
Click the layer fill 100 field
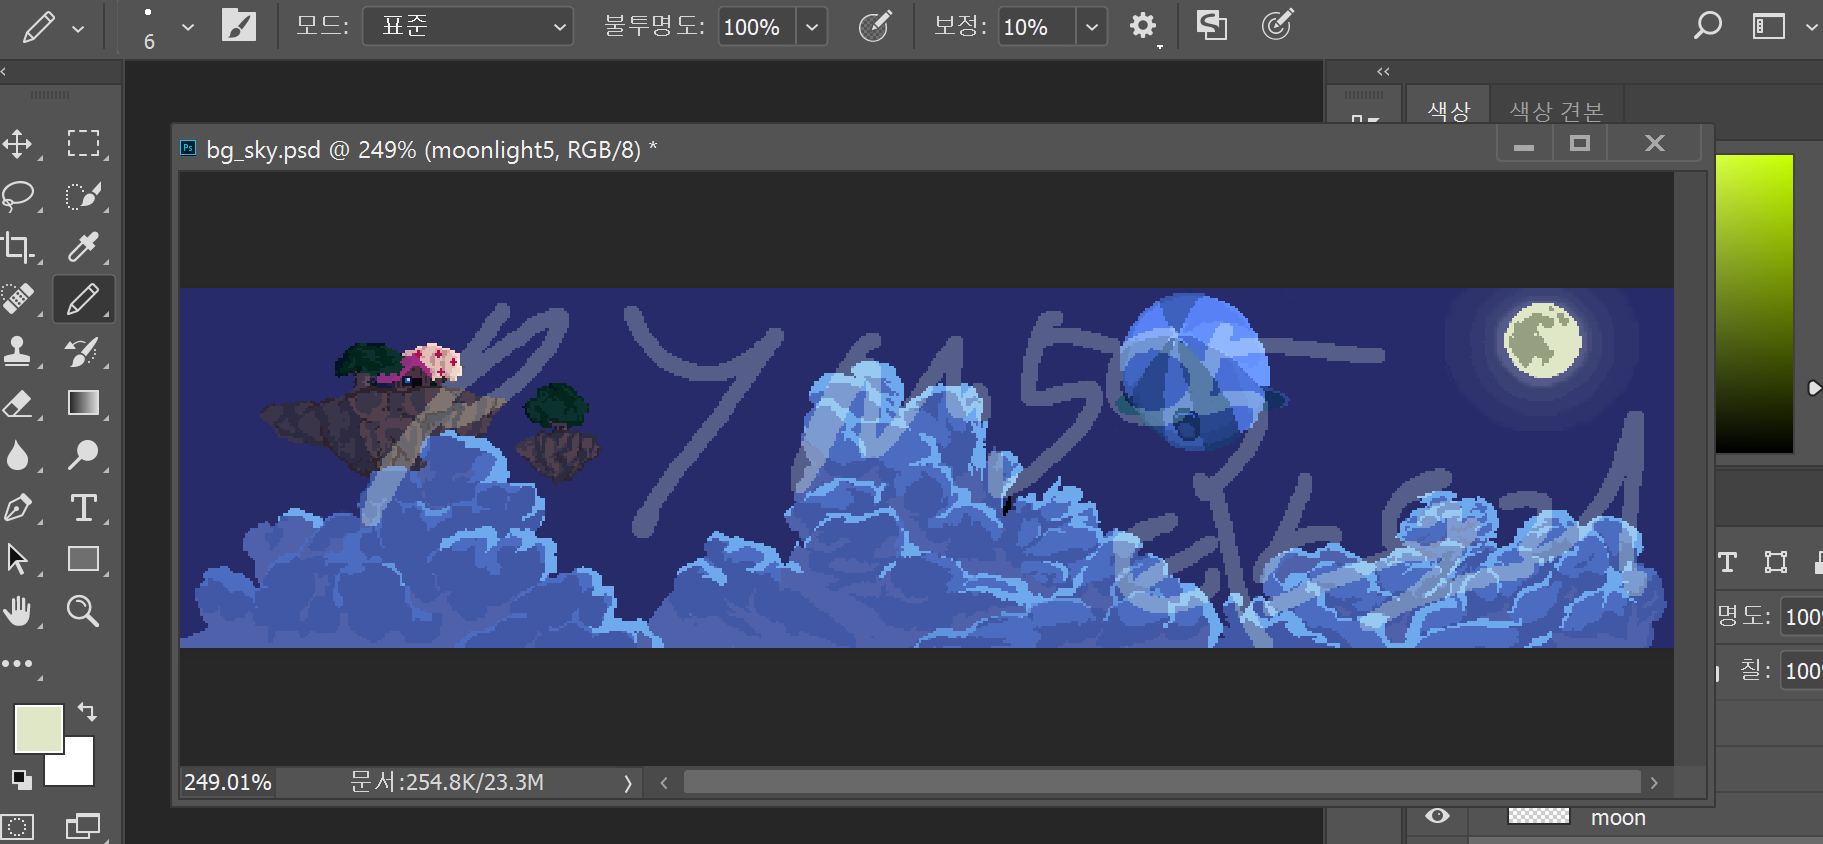tap(1802, 671)
